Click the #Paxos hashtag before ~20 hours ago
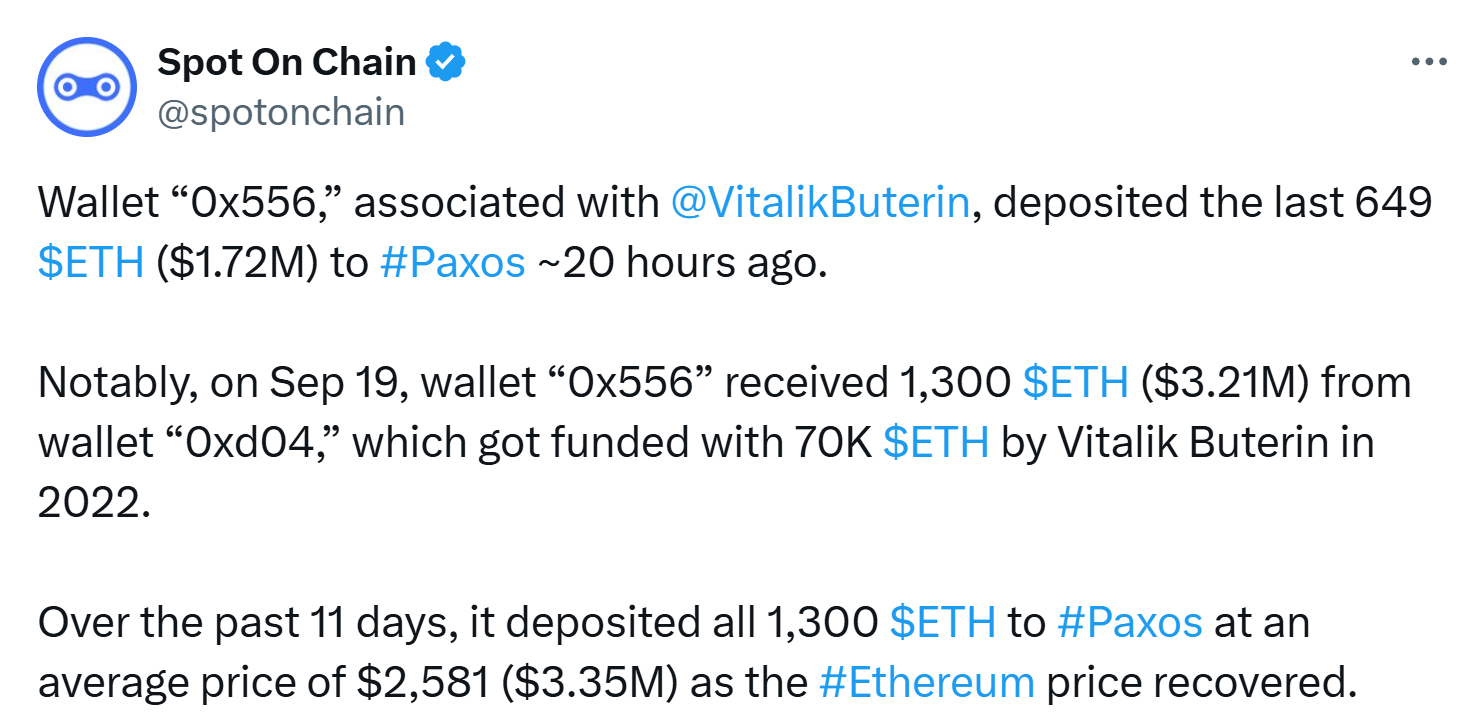1481x727 pixels. click(454, 263)
